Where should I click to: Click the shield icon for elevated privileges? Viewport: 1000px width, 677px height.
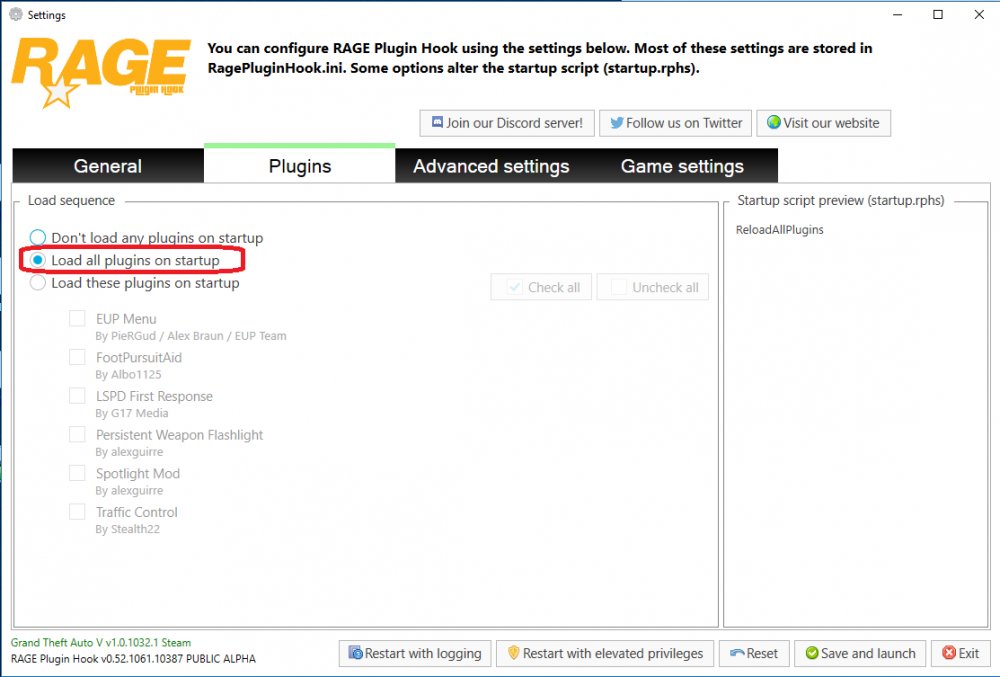tap(513, 653)
